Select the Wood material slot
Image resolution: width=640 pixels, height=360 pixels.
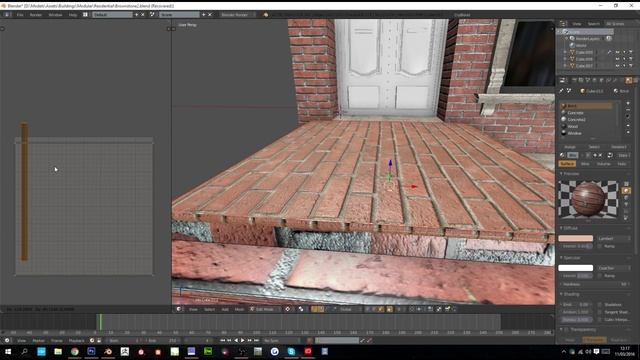coord(586,127)
